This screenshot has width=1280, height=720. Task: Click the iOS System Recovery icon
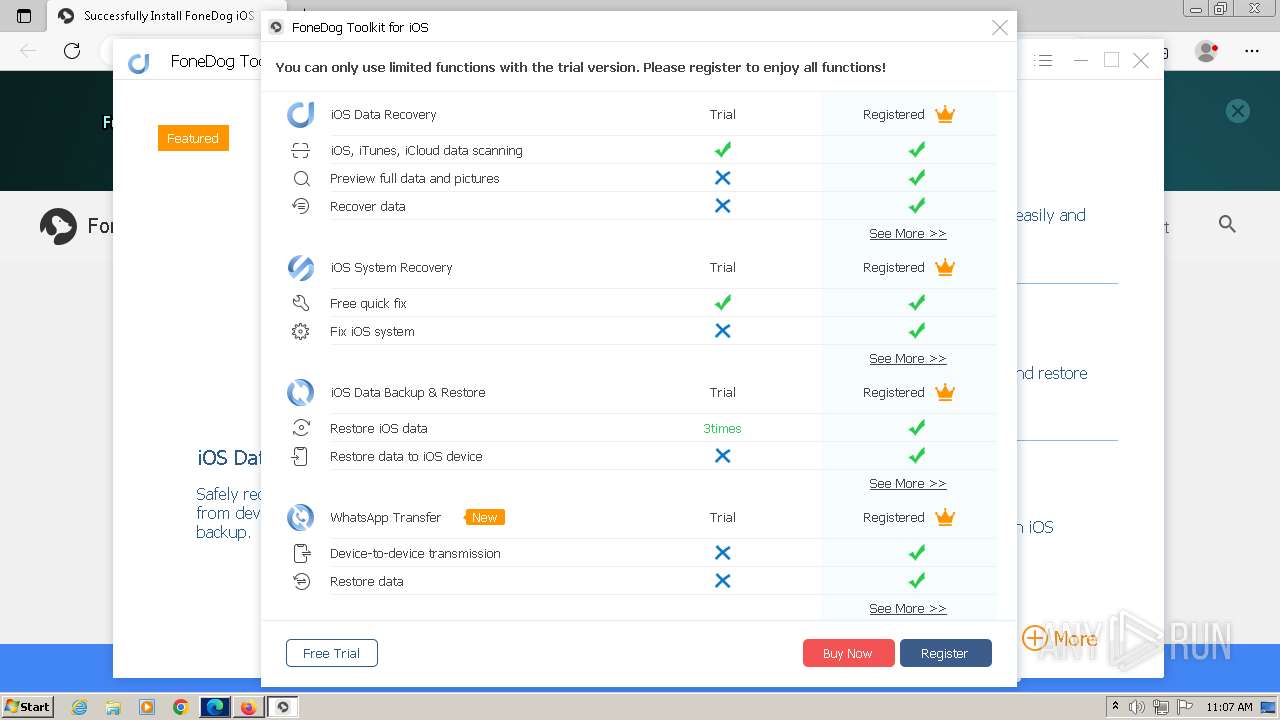click(x=300, y=268)
